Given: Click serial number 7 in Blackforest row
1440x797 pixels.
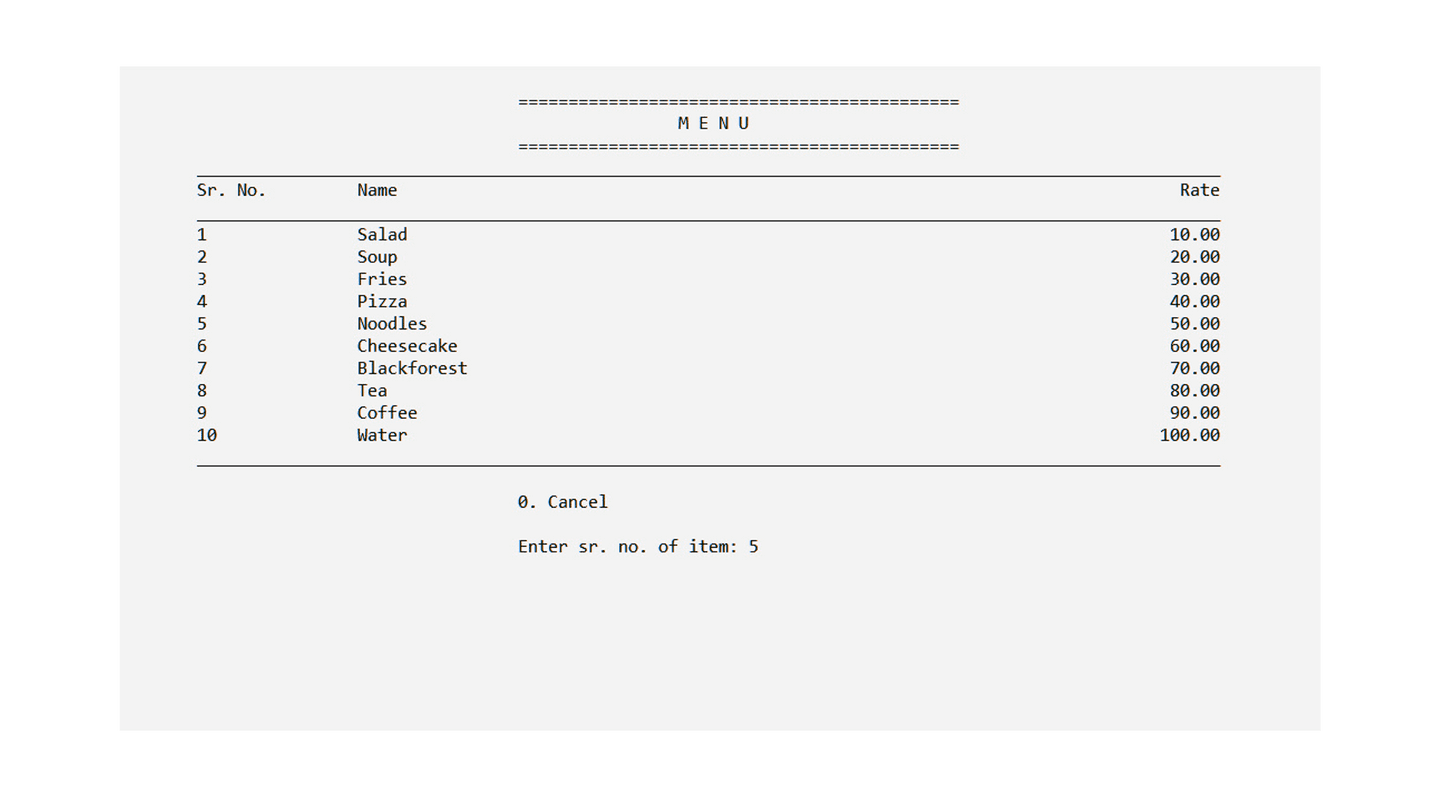Looking at the screenshot, I should (202, 368).
